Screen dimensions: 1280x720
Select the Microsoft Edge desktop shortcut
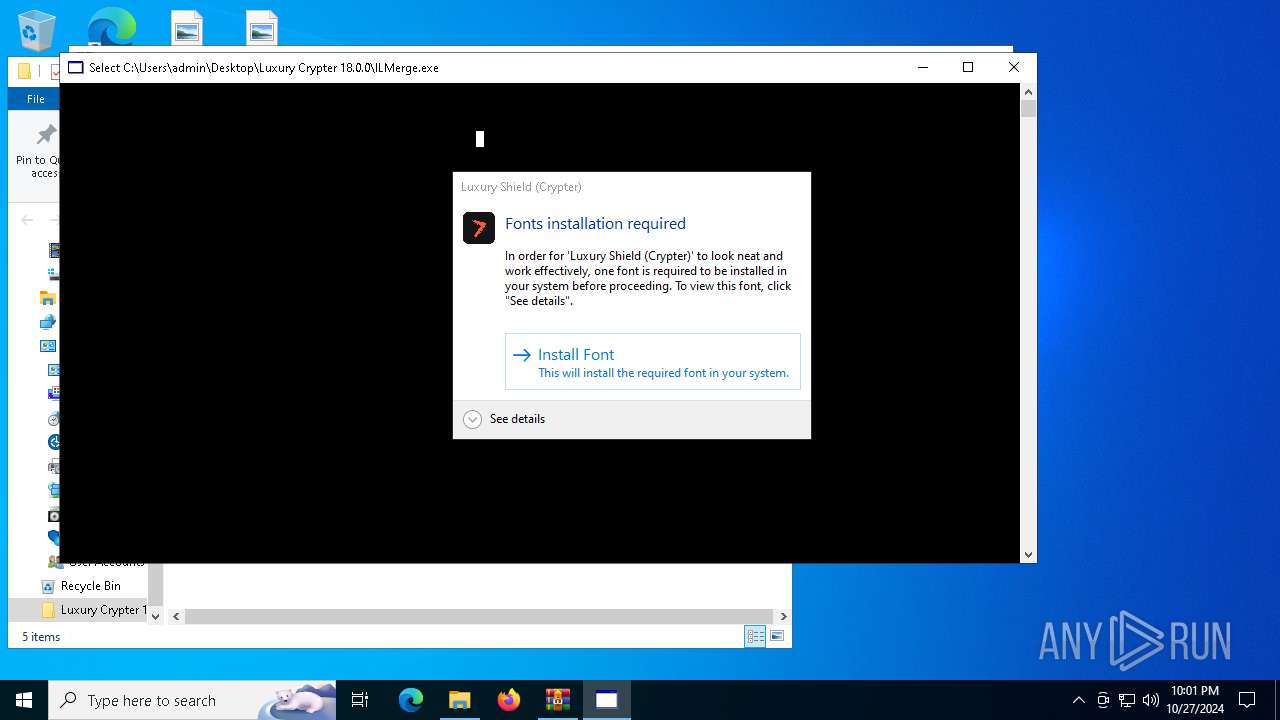tap(111, 26)
